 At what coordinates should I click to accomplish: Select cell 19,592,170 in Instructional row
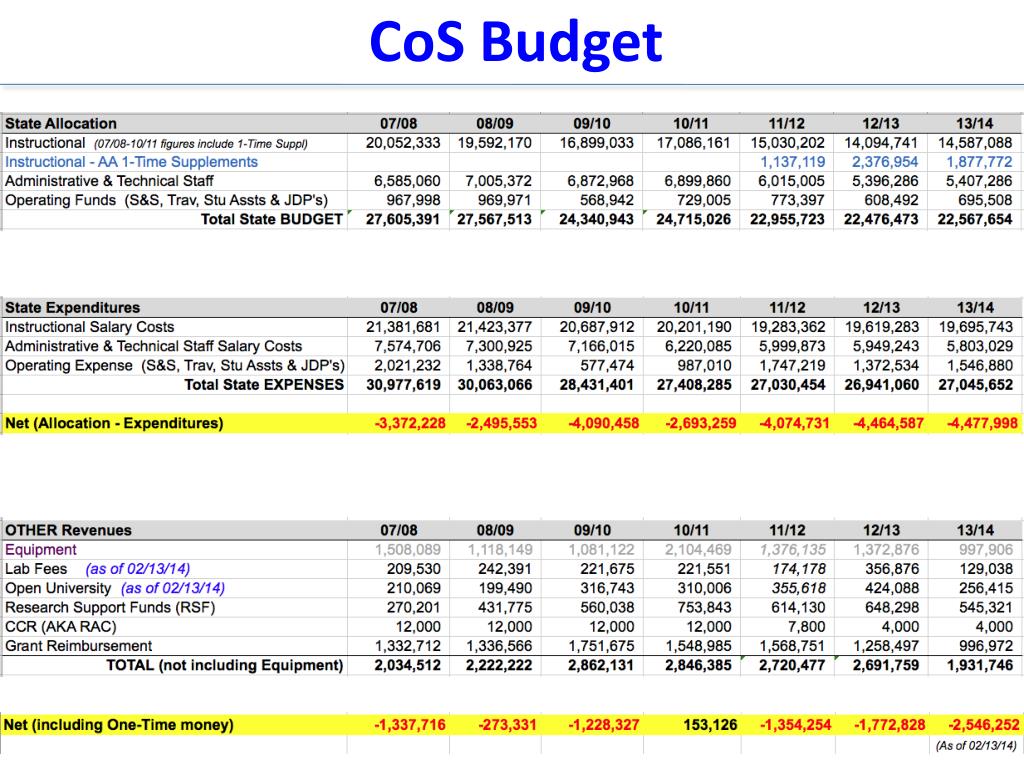(494, 143)
